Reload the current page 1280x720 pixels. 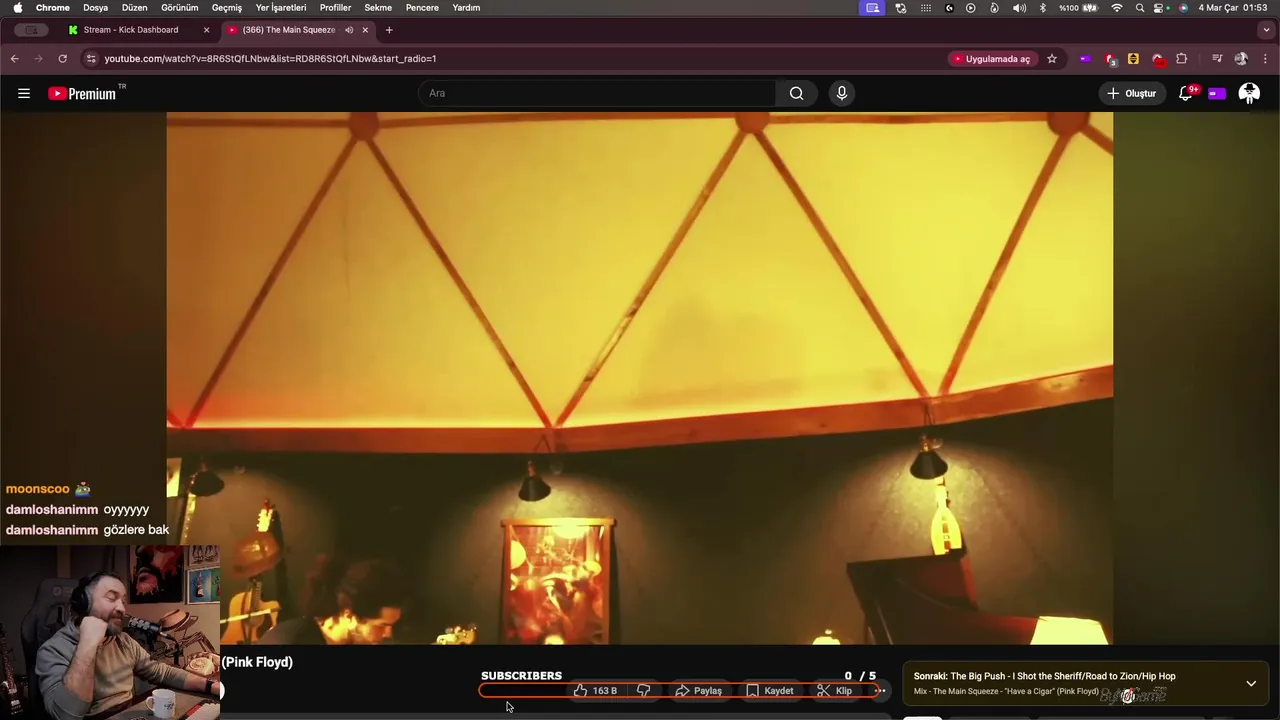pyautogui.click(x=62, y=59)
